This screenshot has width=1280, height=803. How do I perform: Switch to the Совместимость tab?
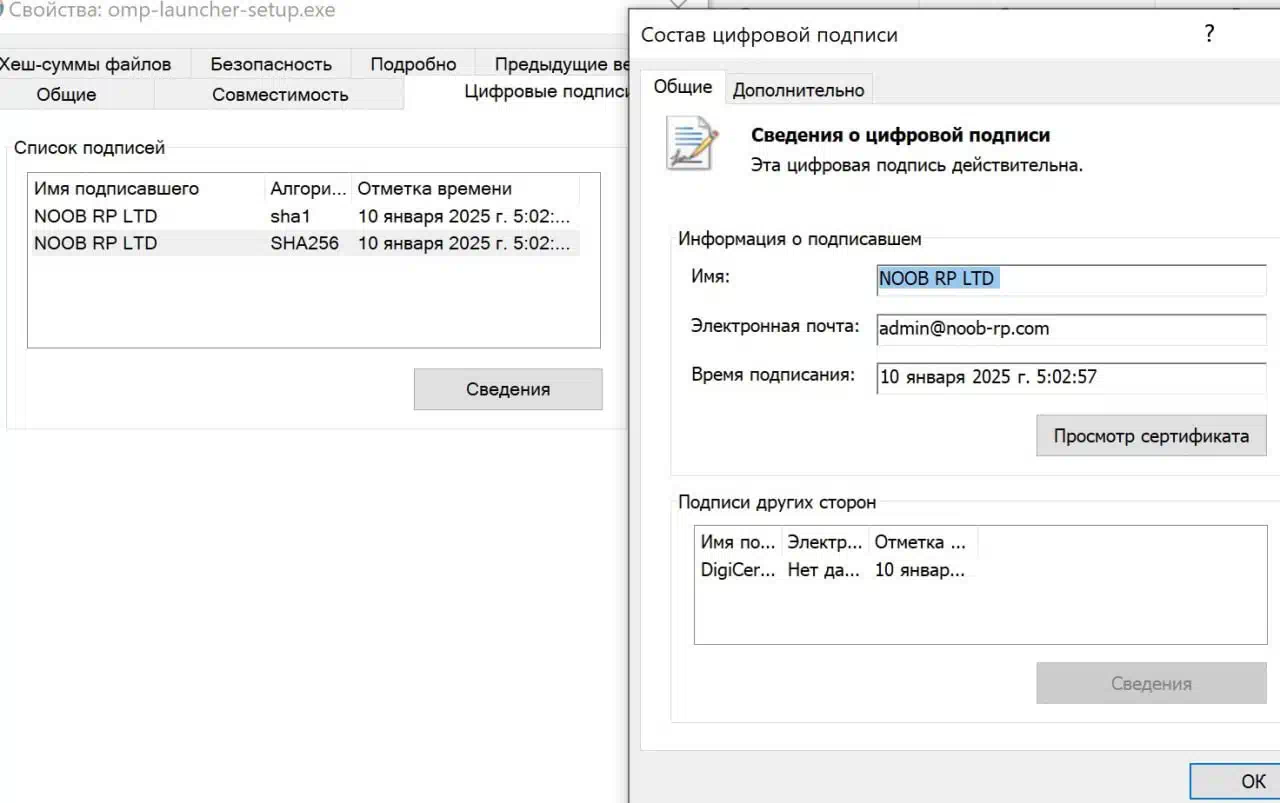tap(280, 94)
